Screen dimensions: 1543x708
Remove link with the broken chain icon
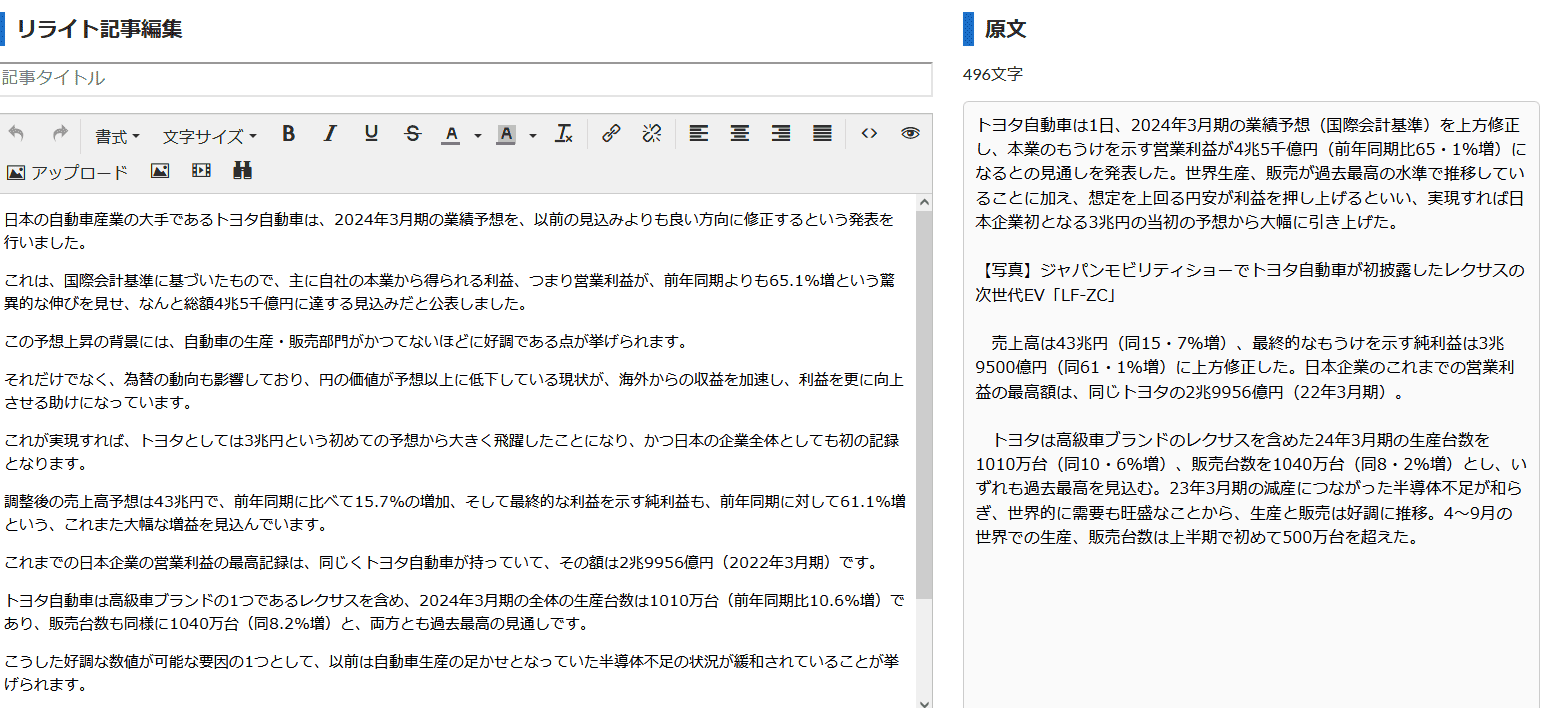click(652, 134)
